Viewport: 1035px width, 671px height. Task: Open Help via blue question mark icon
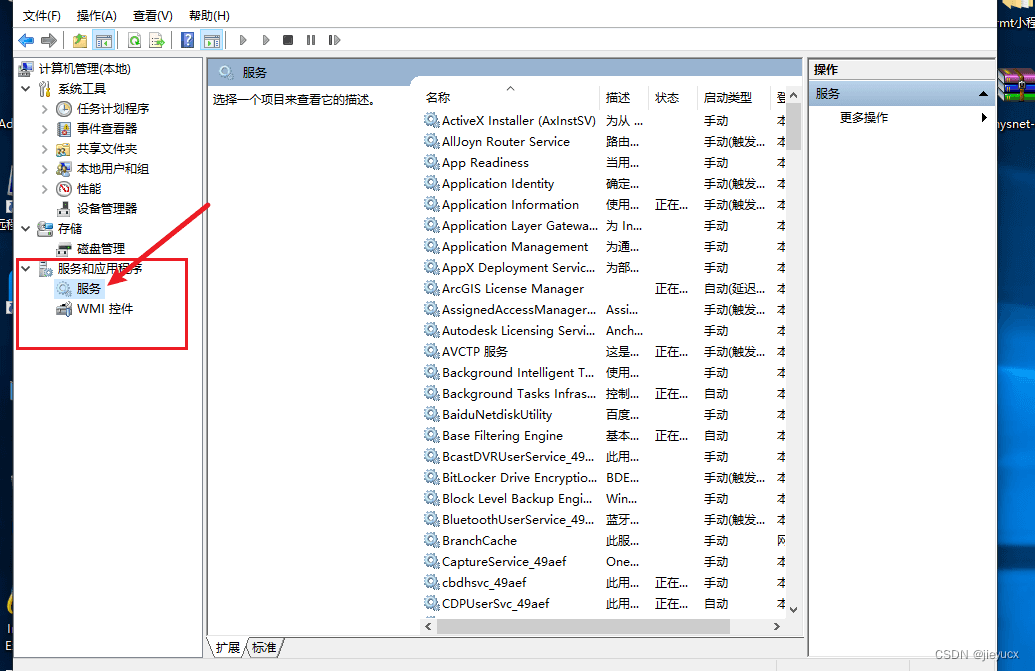187,40
